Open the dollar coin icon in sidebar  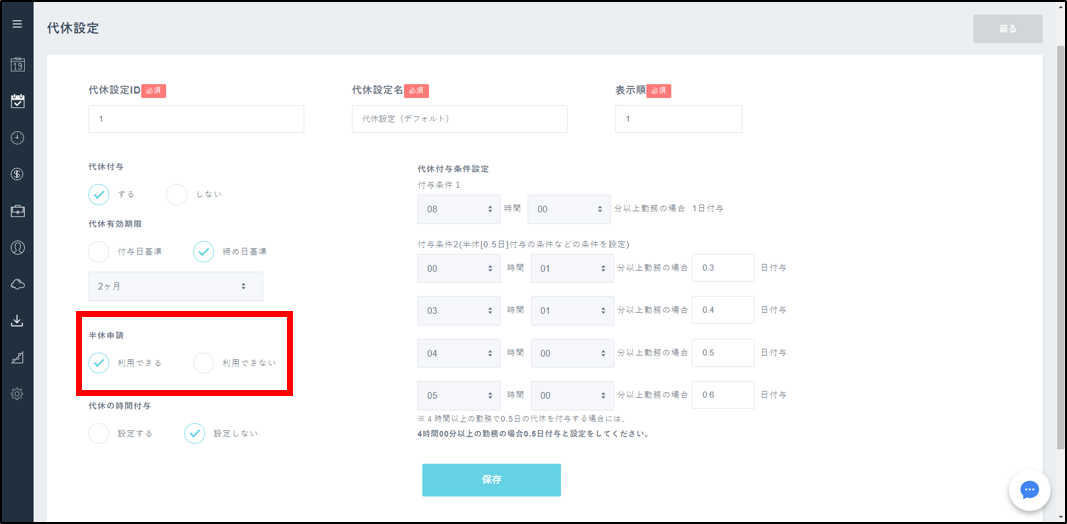click(x=17, y=174)
